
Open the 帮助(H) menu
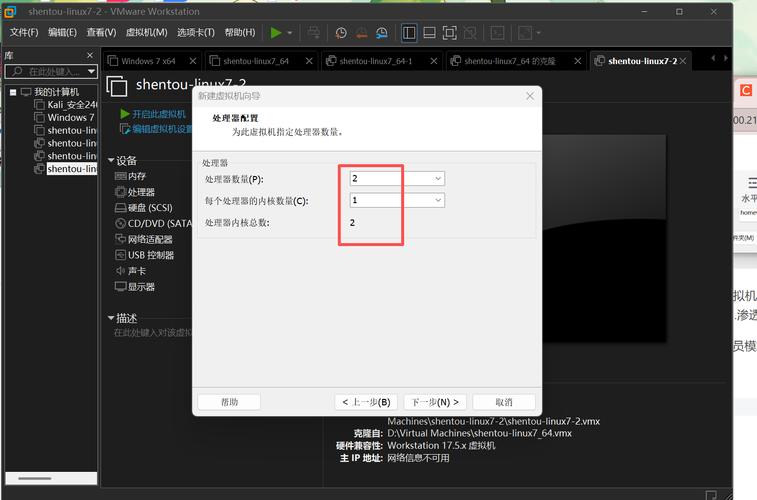point(240,32)
